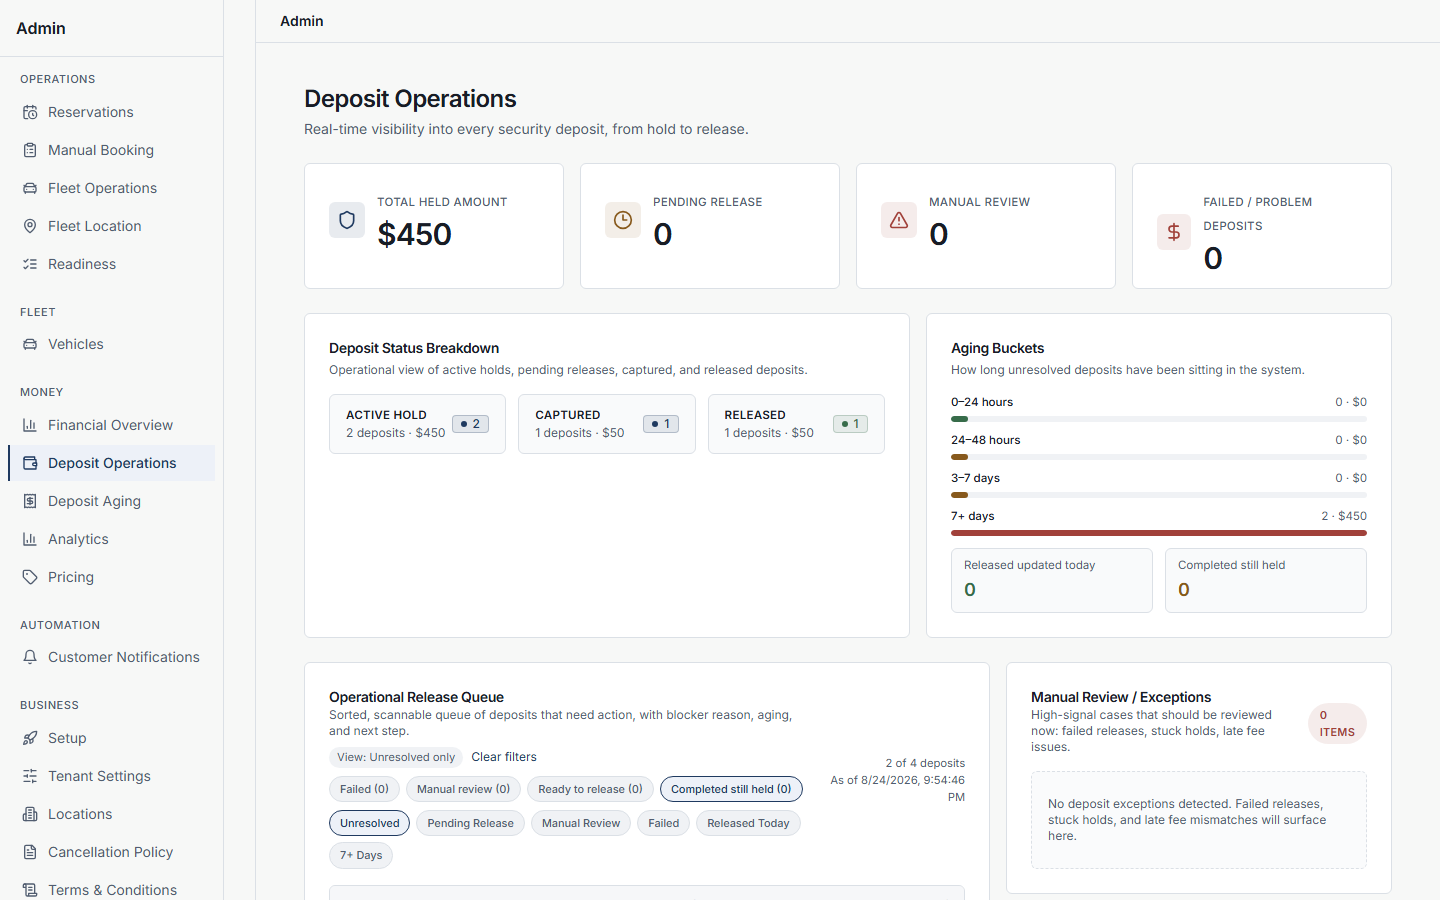Screen dimensions: 1440x900
Task: Toggle the Failed (0) filter chip
Action: click(x=364, y=789)
